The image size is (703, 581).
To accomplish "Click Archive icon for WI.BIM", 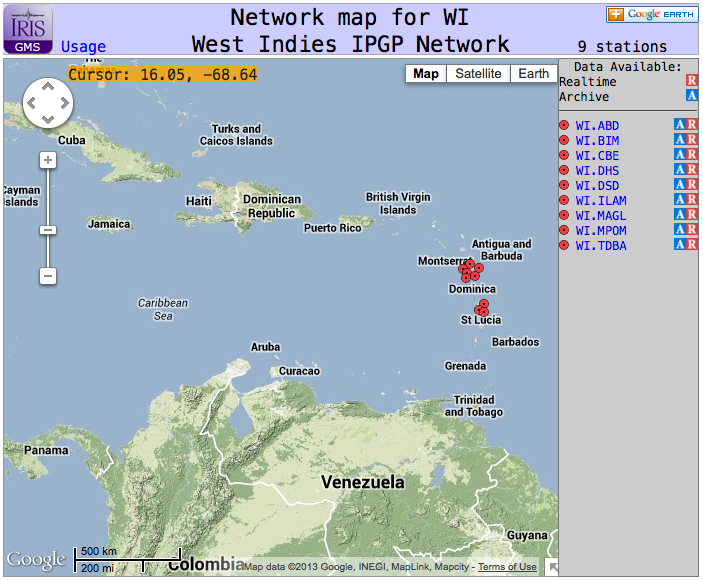I will pos(680,139).
